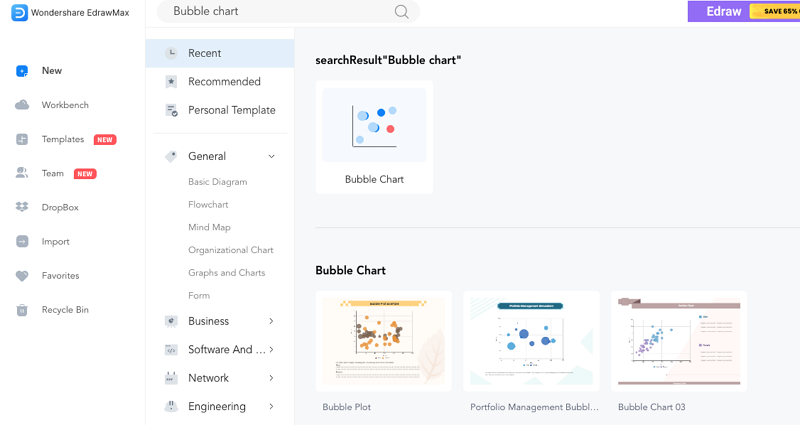Click the Import icon in the sidebar

[22, 241]
